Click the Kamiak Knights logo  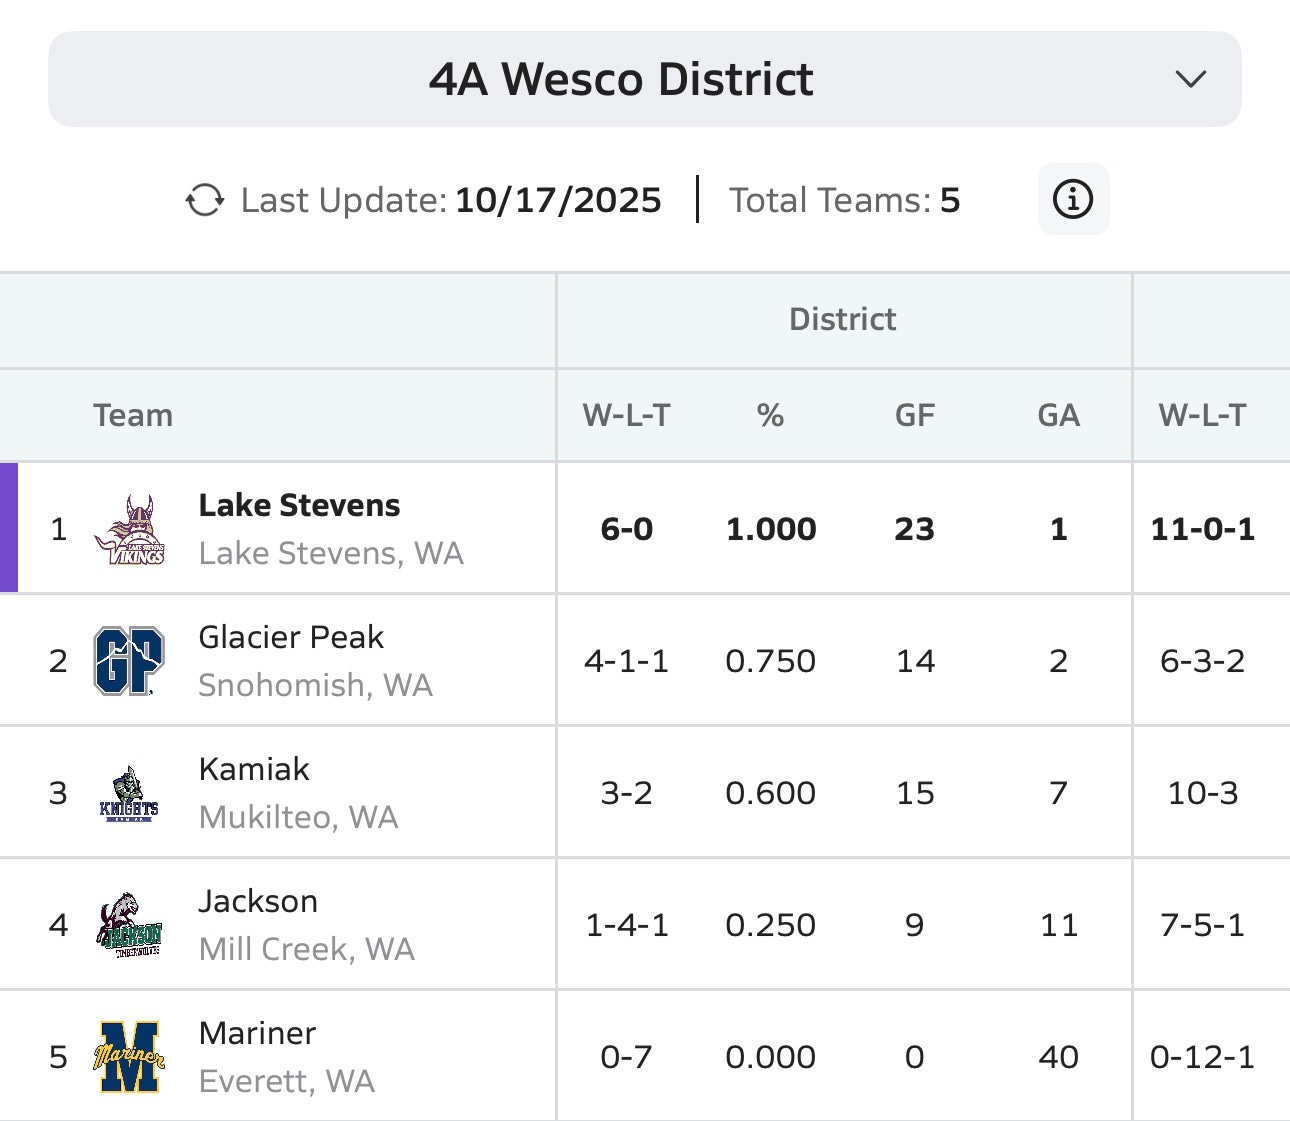point(129,793)
